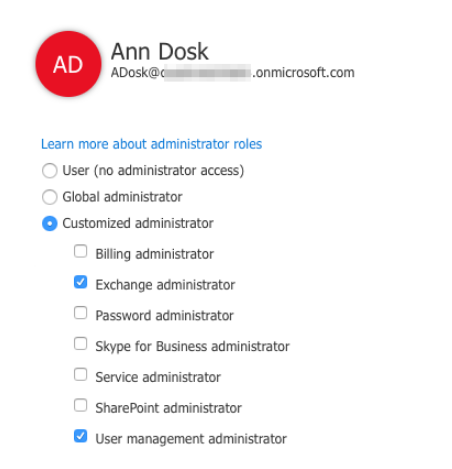The image size is (452, 469).
Task: Tick the SharePoint administrator checkbox
Action: (80, 405)
